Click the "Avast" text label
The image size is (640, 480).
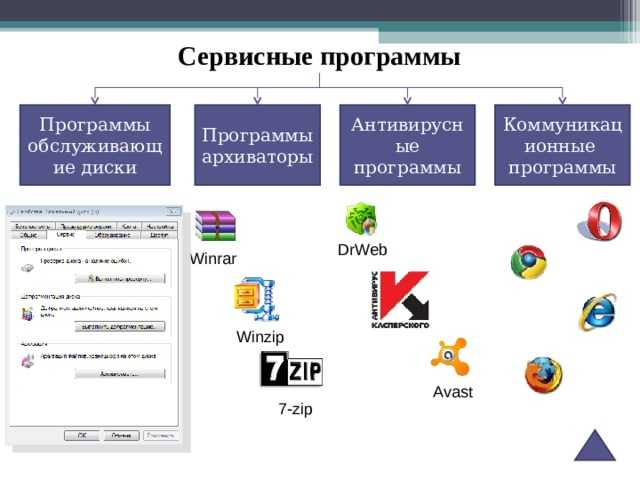tap(453, 392)
